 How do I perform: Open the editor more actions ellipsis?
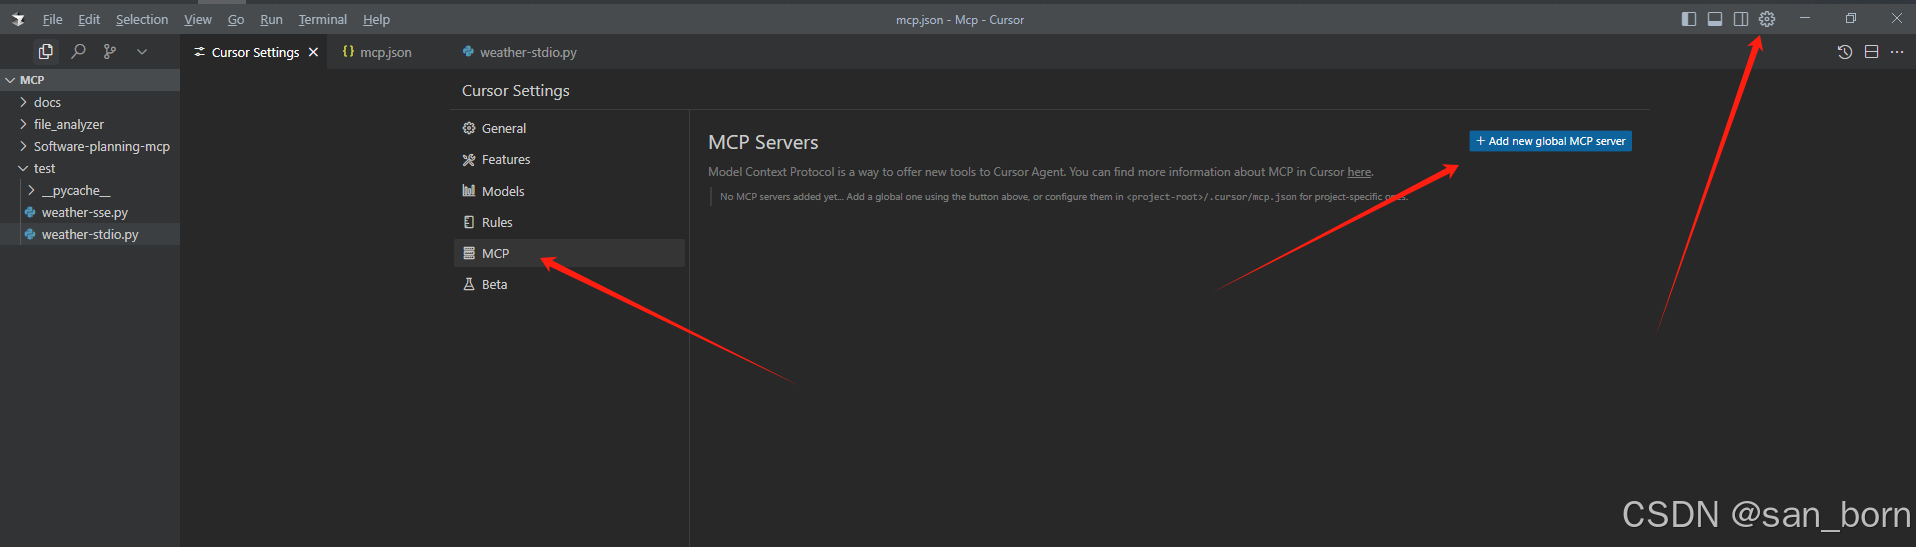point(1897,52)
